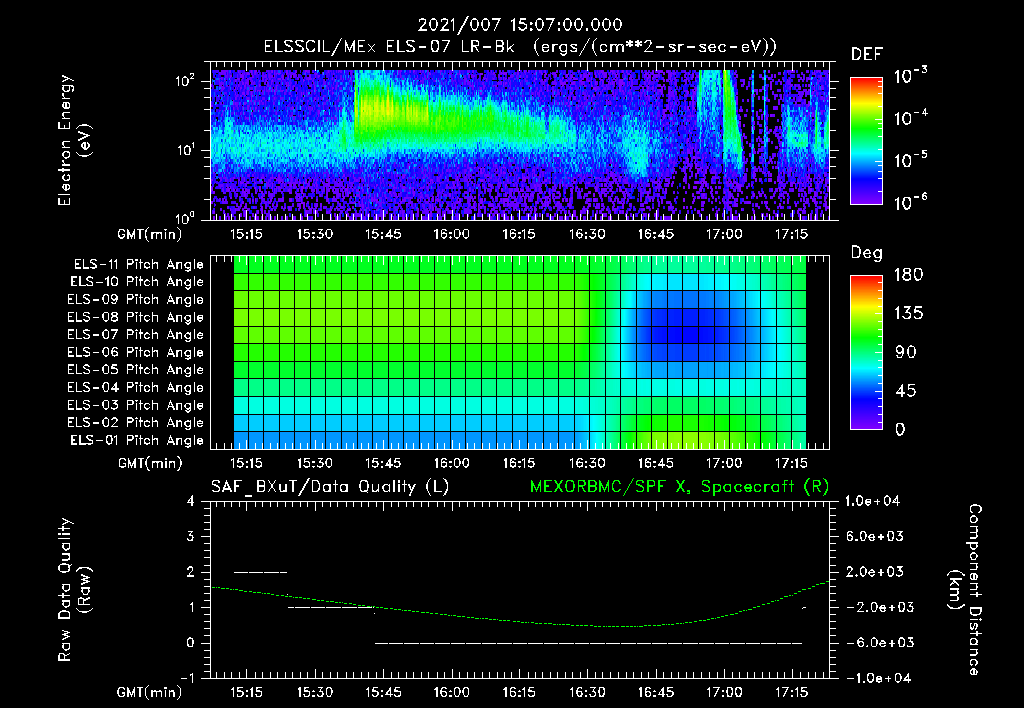Select the ELS-03 Pitch Angle row label
1024x708 pixels.
click(136, 405)
